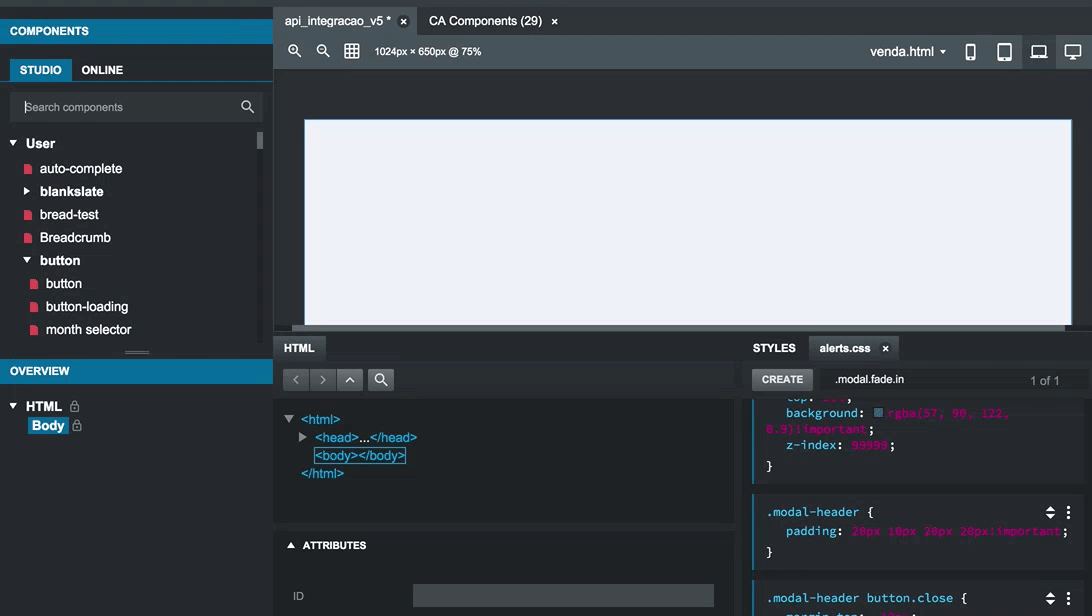Click the 1 of 1 match counter
The width and height of the screenshot is (1092, 616).
[x=1044, y=381]
